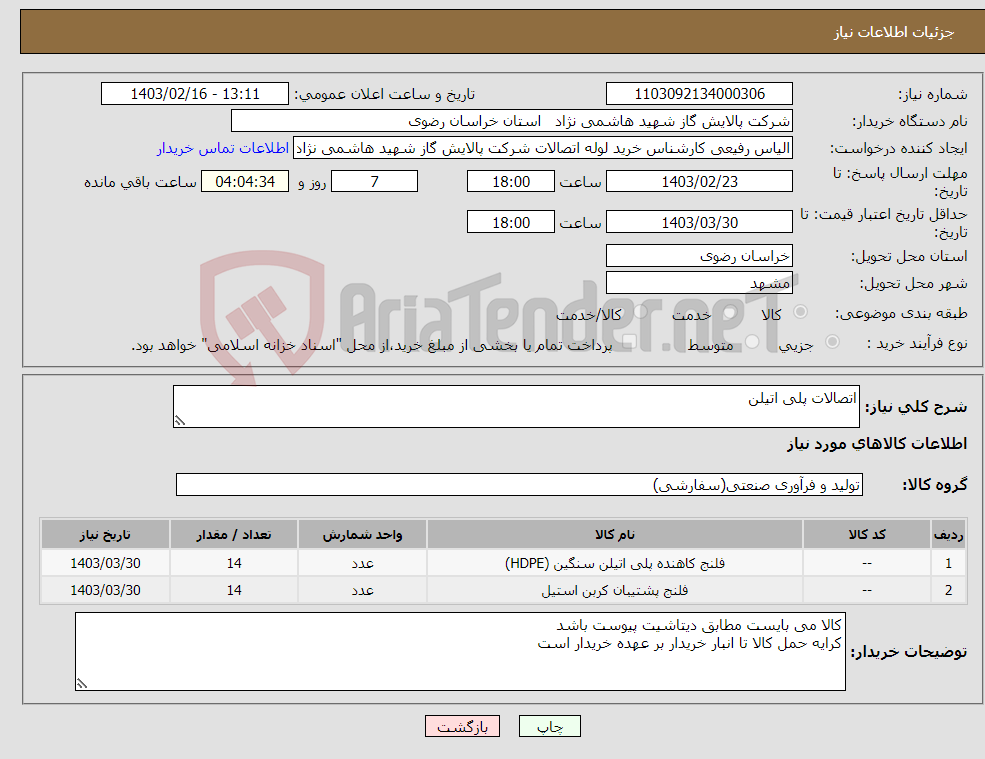Click the بازگشت (back) button
This screenshot has width=985, height=759.
click(x=462, y=726)
